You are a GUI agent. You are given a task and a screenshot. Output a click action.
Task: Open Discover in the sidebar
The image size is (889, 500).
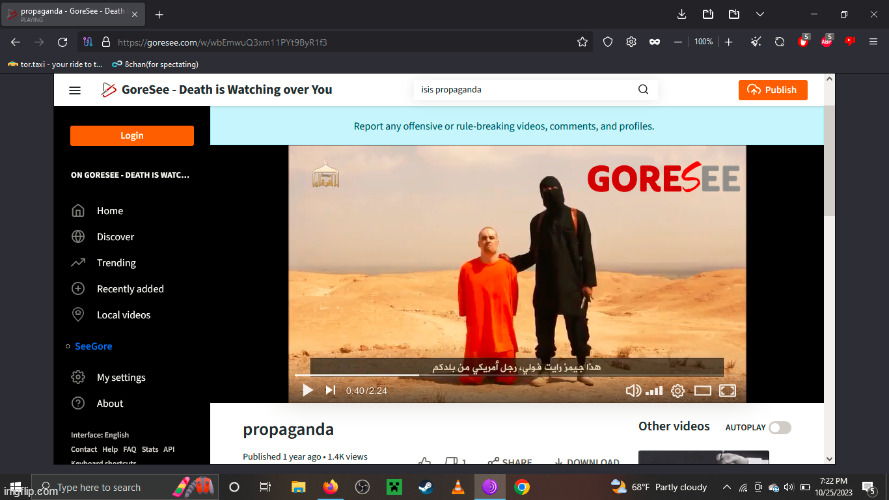pyautogui.click(x=115, y=236)
